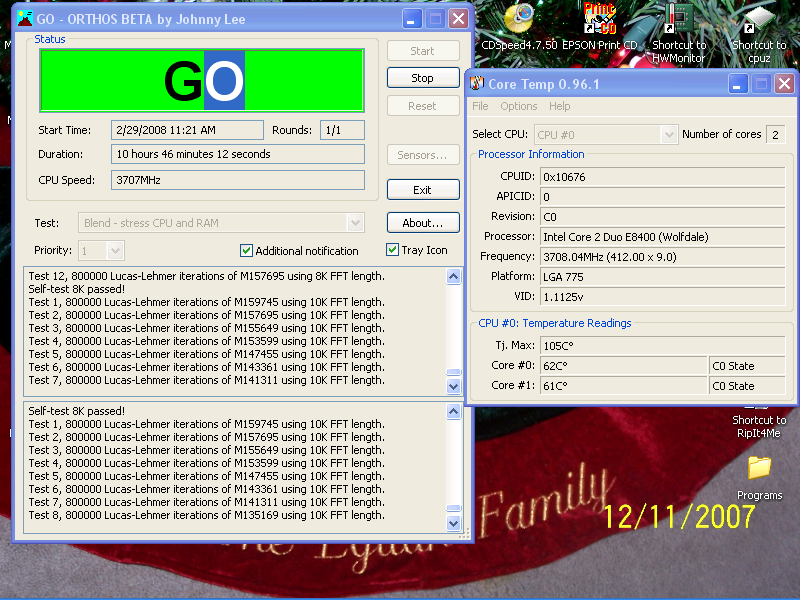Viewport: 800px width, 600px height.
Task: Click the C0 State field for Core #0
Action: coord(747,366)
